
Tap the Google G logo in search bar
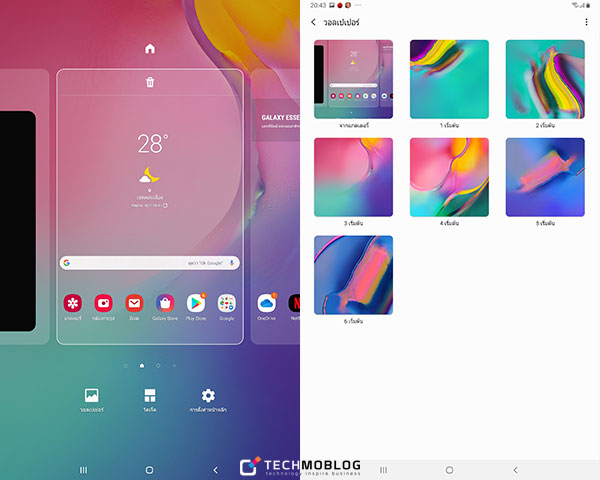pos(67,263)
